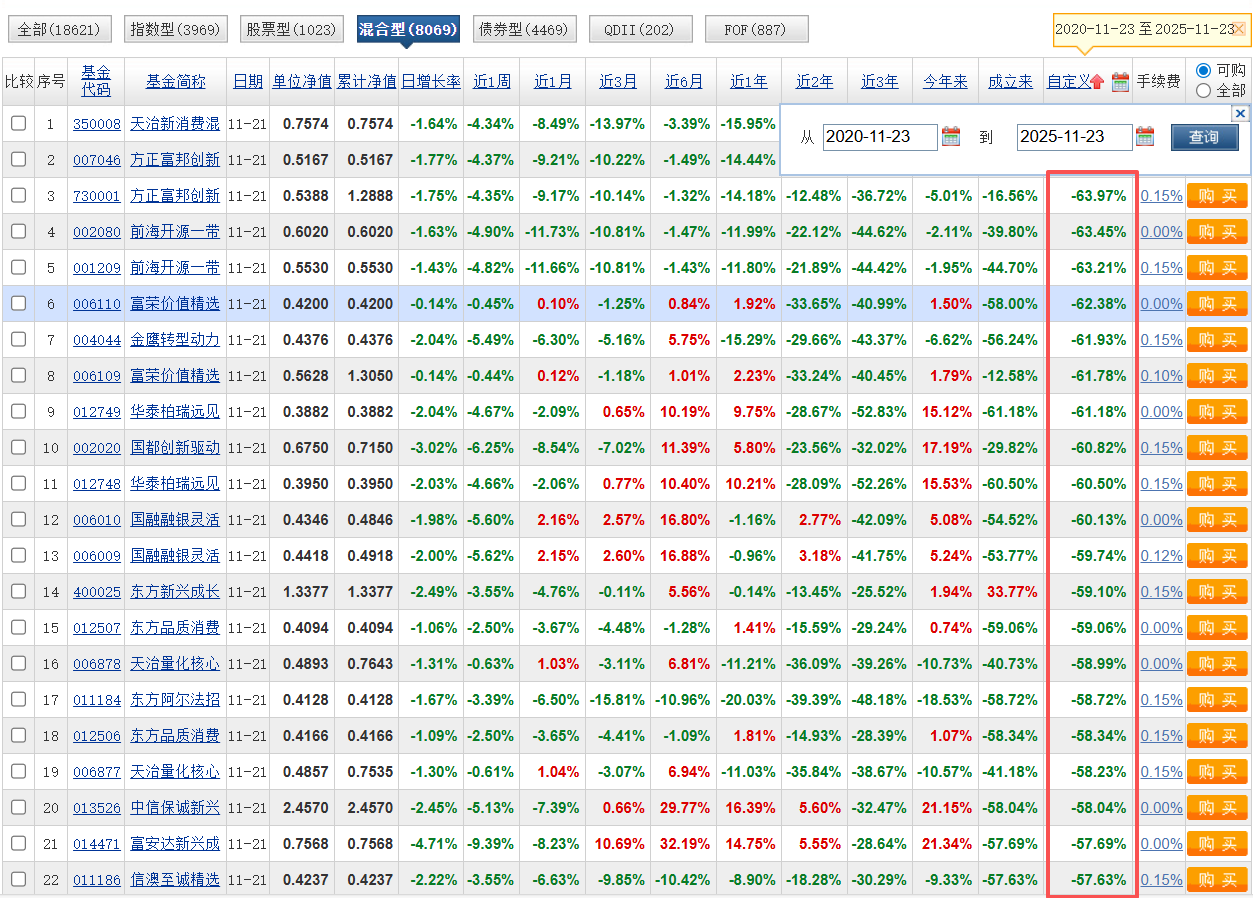Open the start date calendar picker icon
Viewport: 1253px width, 898px height.
[x=950, y=136]
